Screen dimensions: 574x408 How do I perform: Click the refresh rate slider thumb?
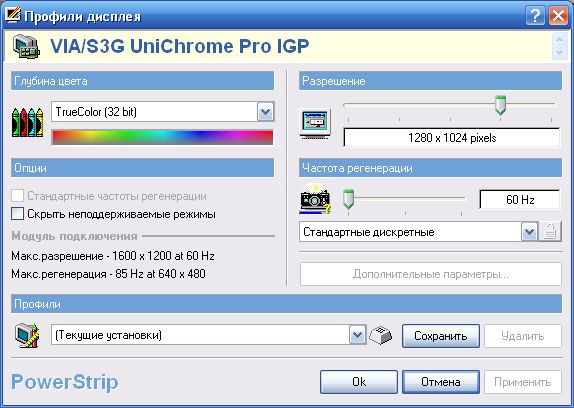click(x=348, y=199)
